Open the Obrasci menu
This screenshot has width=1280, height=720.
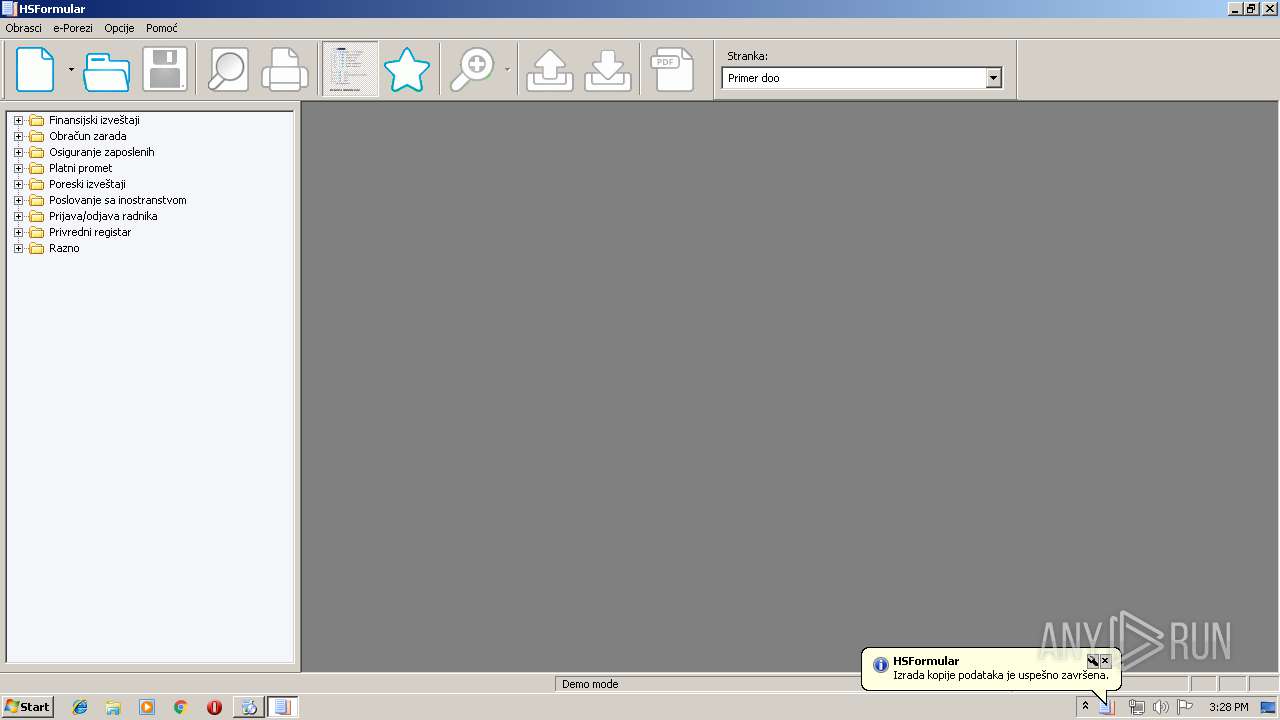pyautogui.click(x=24, y=28)
